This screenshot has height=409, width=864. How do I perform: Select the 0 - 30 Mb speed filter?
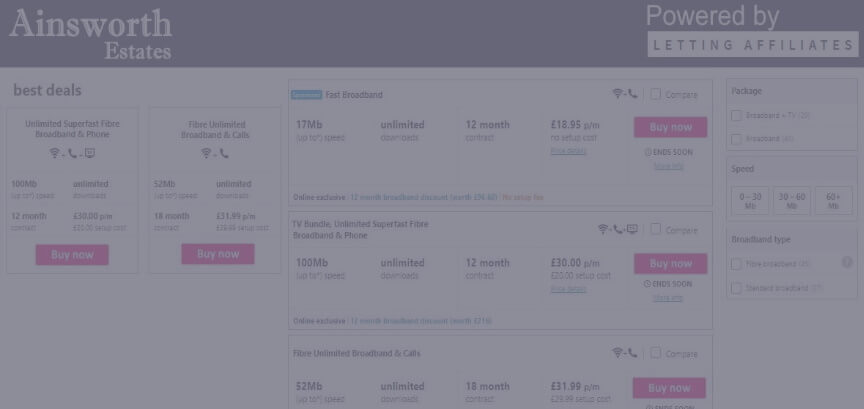pyautogui.click(x=750, y=201)
